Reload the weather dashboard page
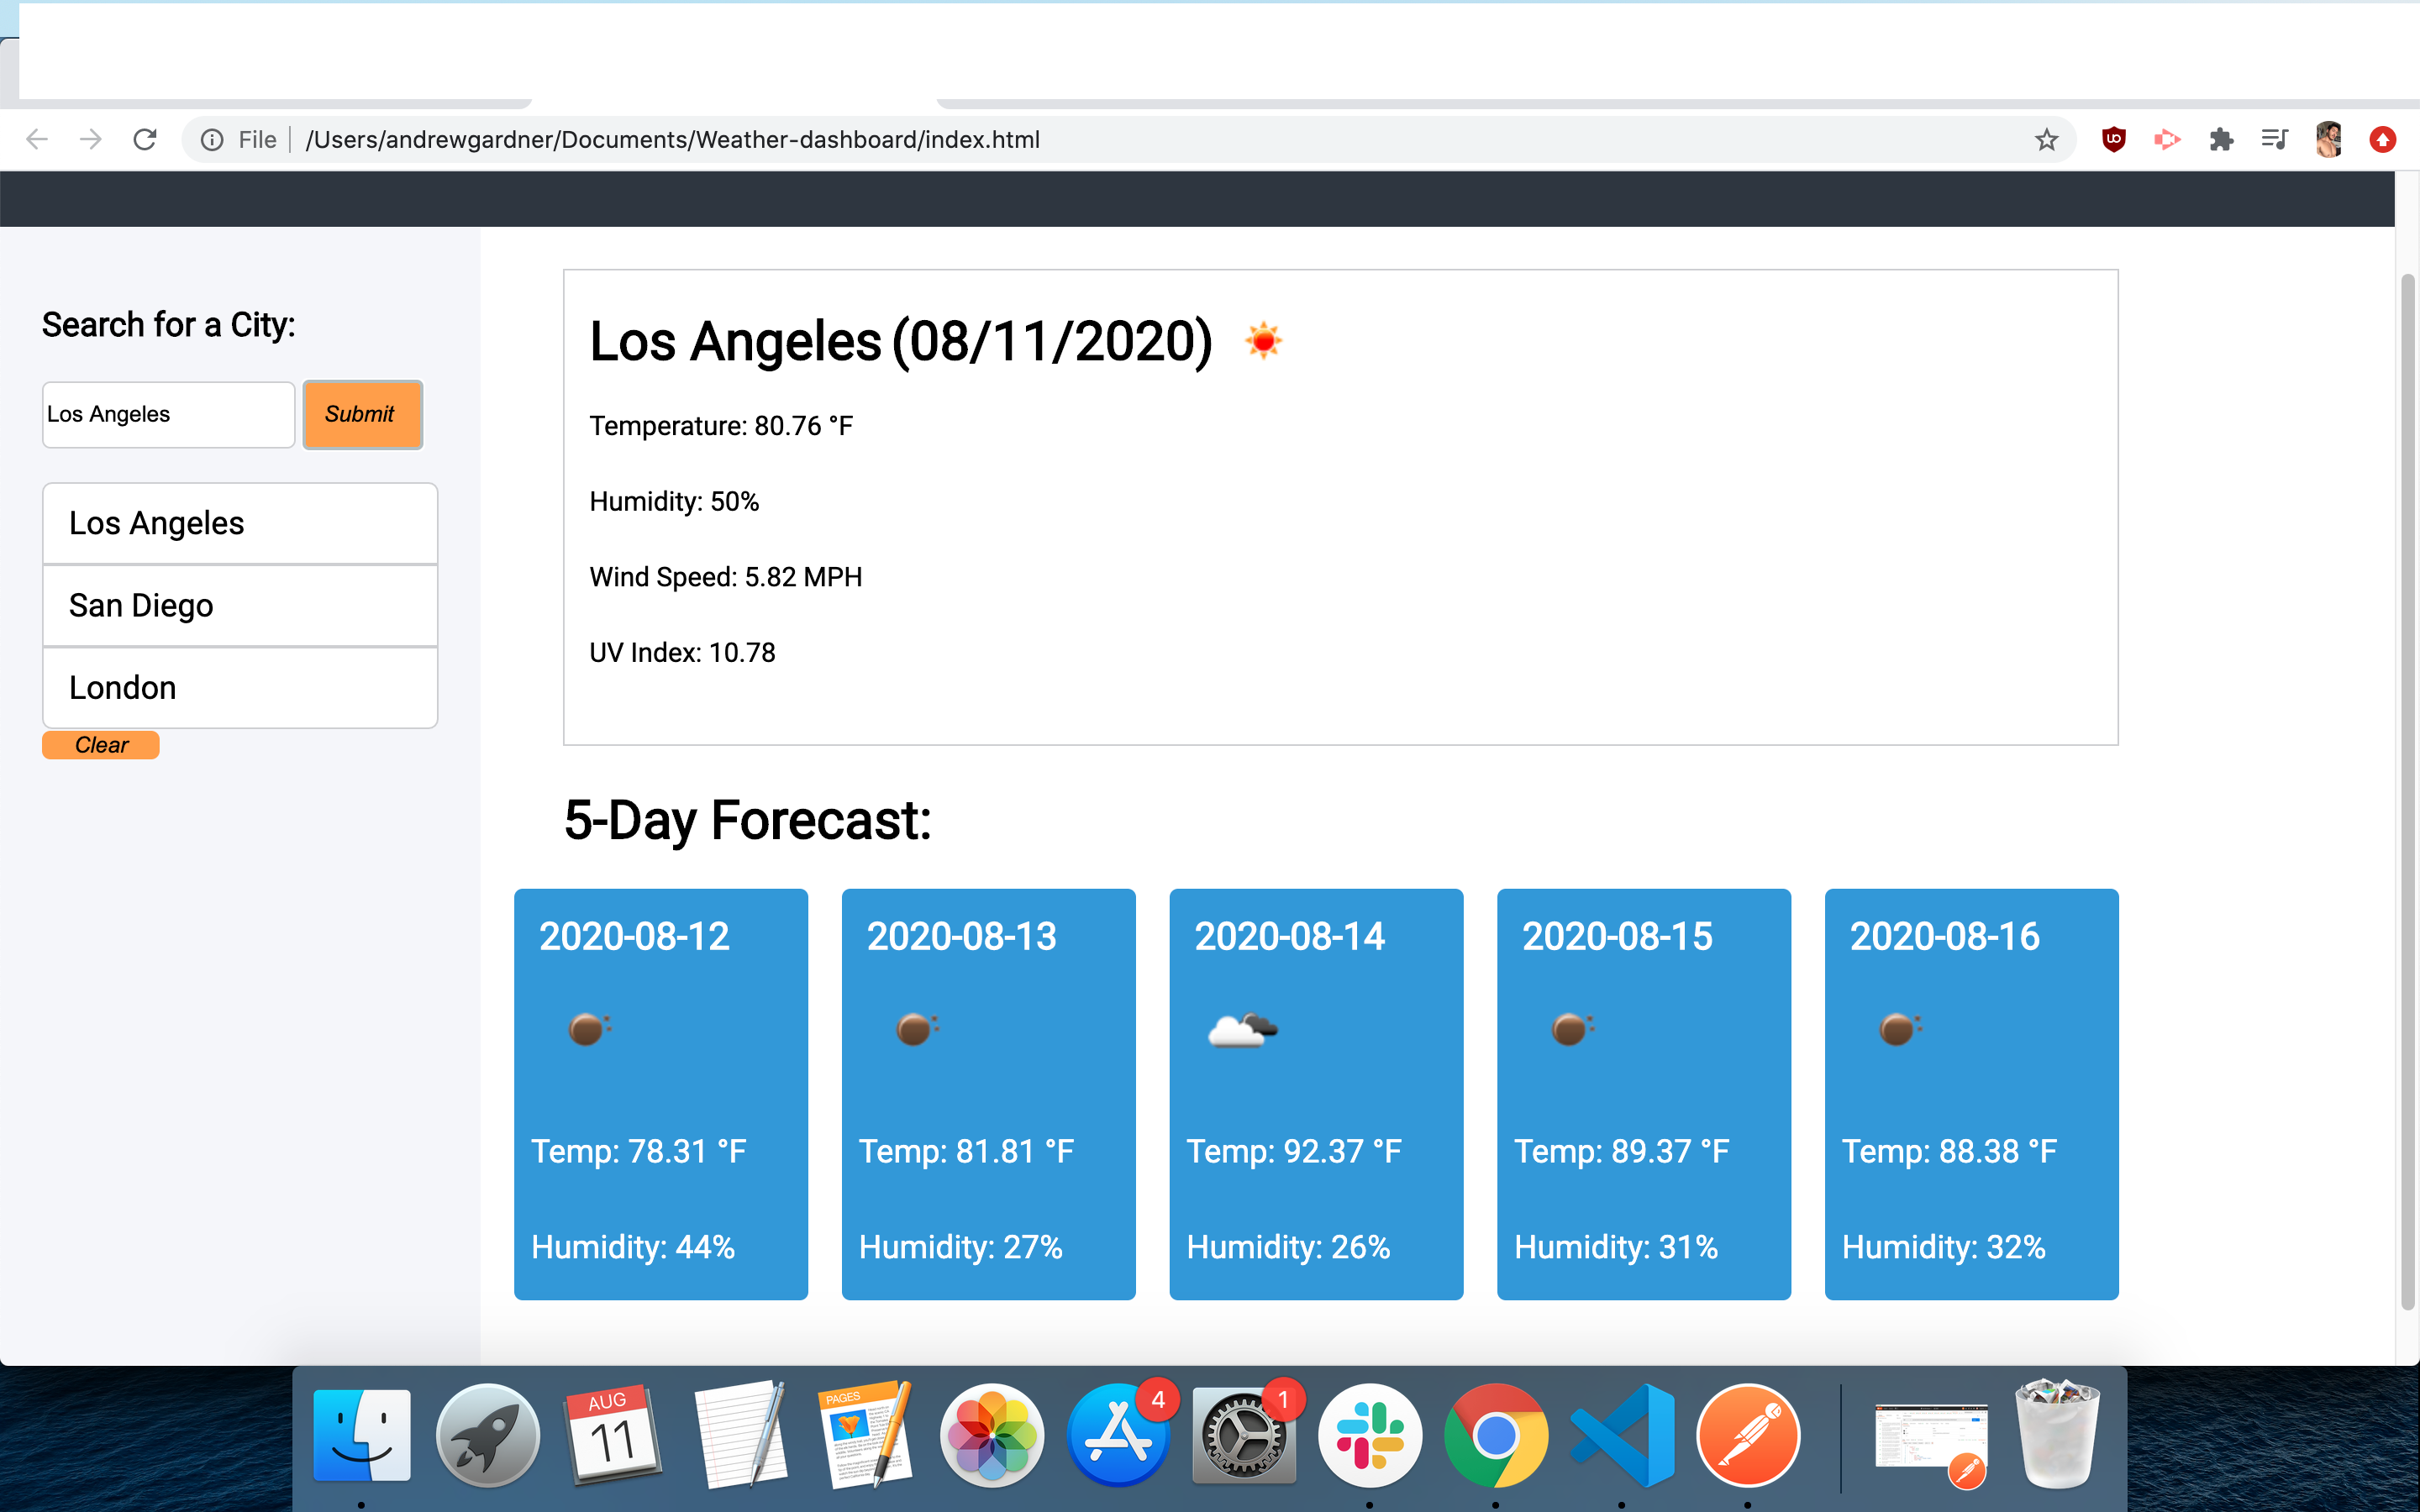 [x=144, y=139]
